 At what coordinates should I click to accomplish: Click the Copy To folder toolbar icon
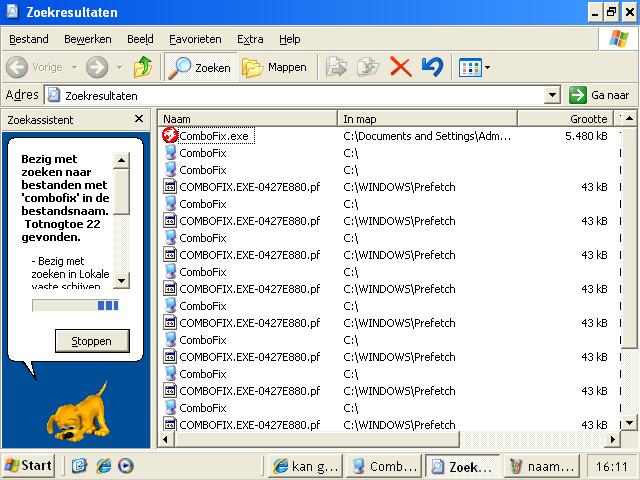pos(368,67)
